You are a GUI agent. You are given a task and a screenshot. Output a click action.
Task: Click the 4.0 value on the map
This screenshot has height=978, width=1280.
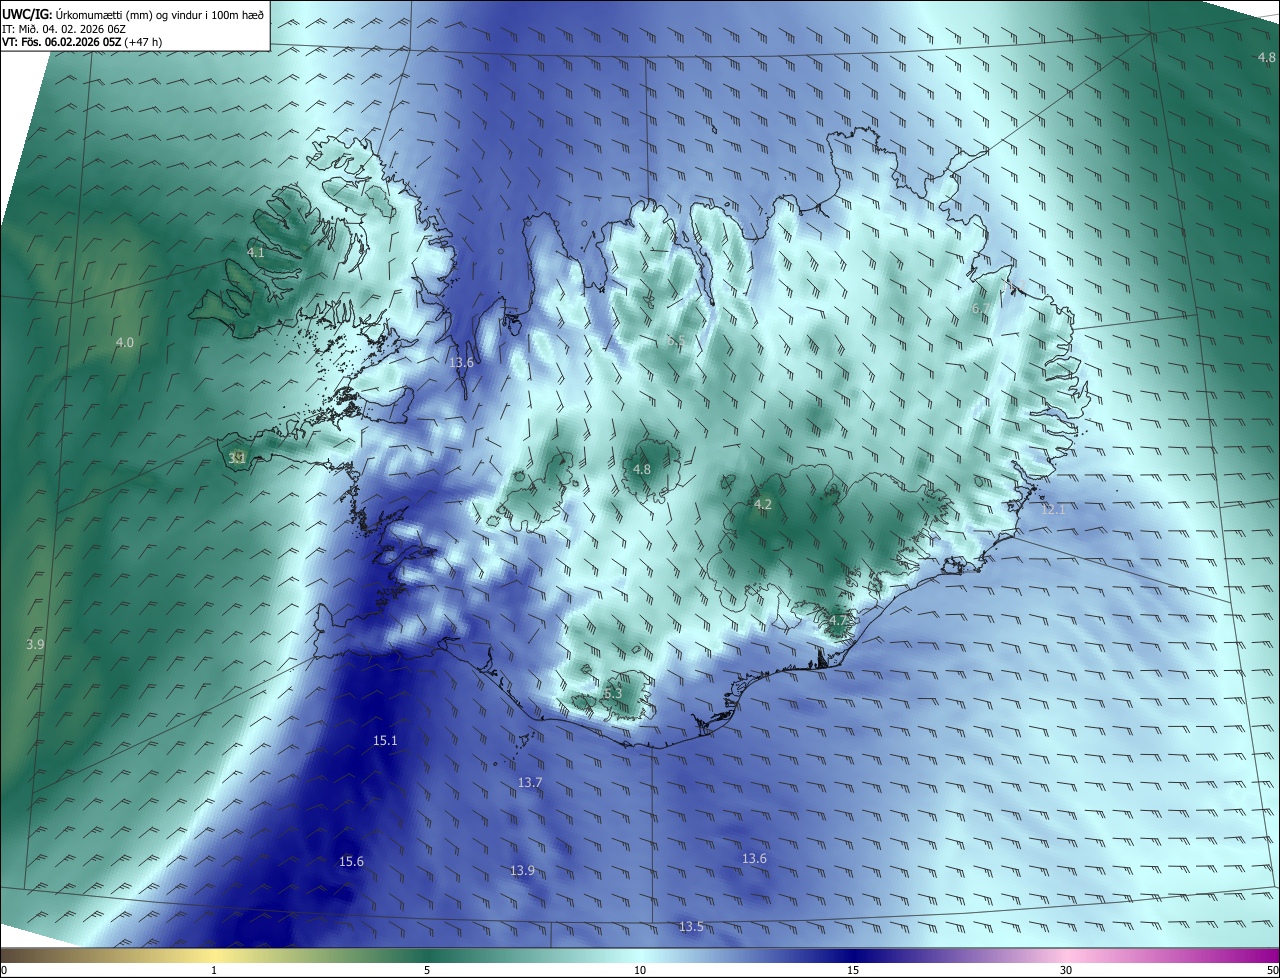124,343
